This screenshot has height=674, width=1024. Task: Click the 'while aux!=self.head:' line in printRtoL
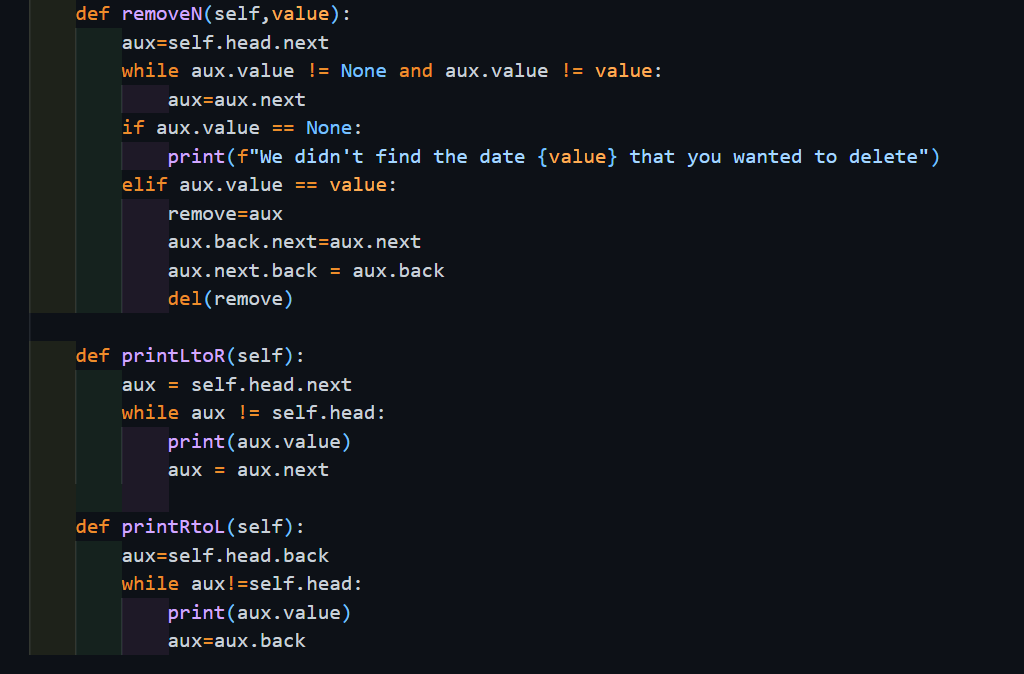tap(242, 584)
